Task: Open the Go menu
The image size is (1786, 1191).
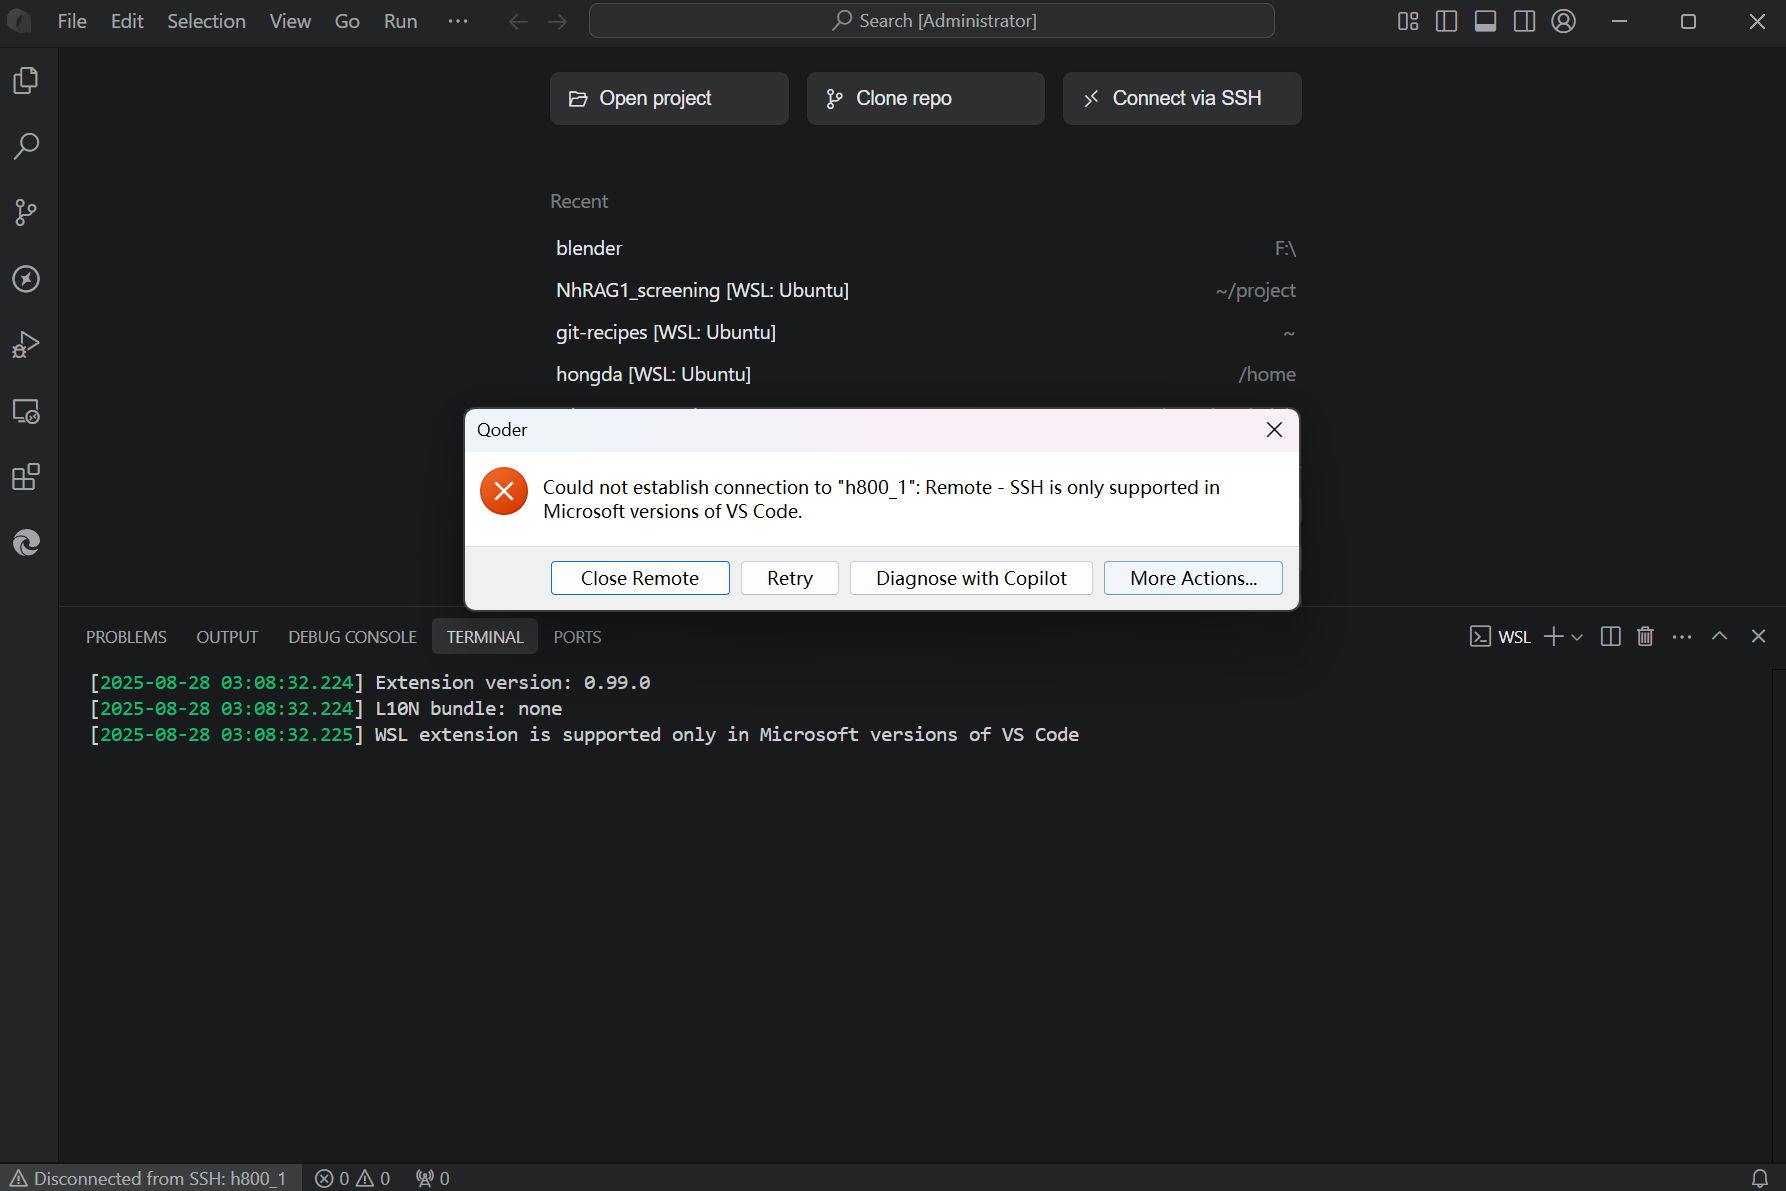Action: tap(347, 21)
